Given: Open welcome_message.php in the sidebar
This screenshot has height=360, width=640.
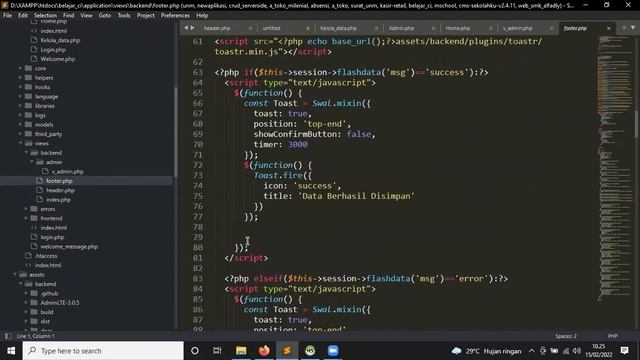Looking at the screenshot, I should [x=69, y=247].
